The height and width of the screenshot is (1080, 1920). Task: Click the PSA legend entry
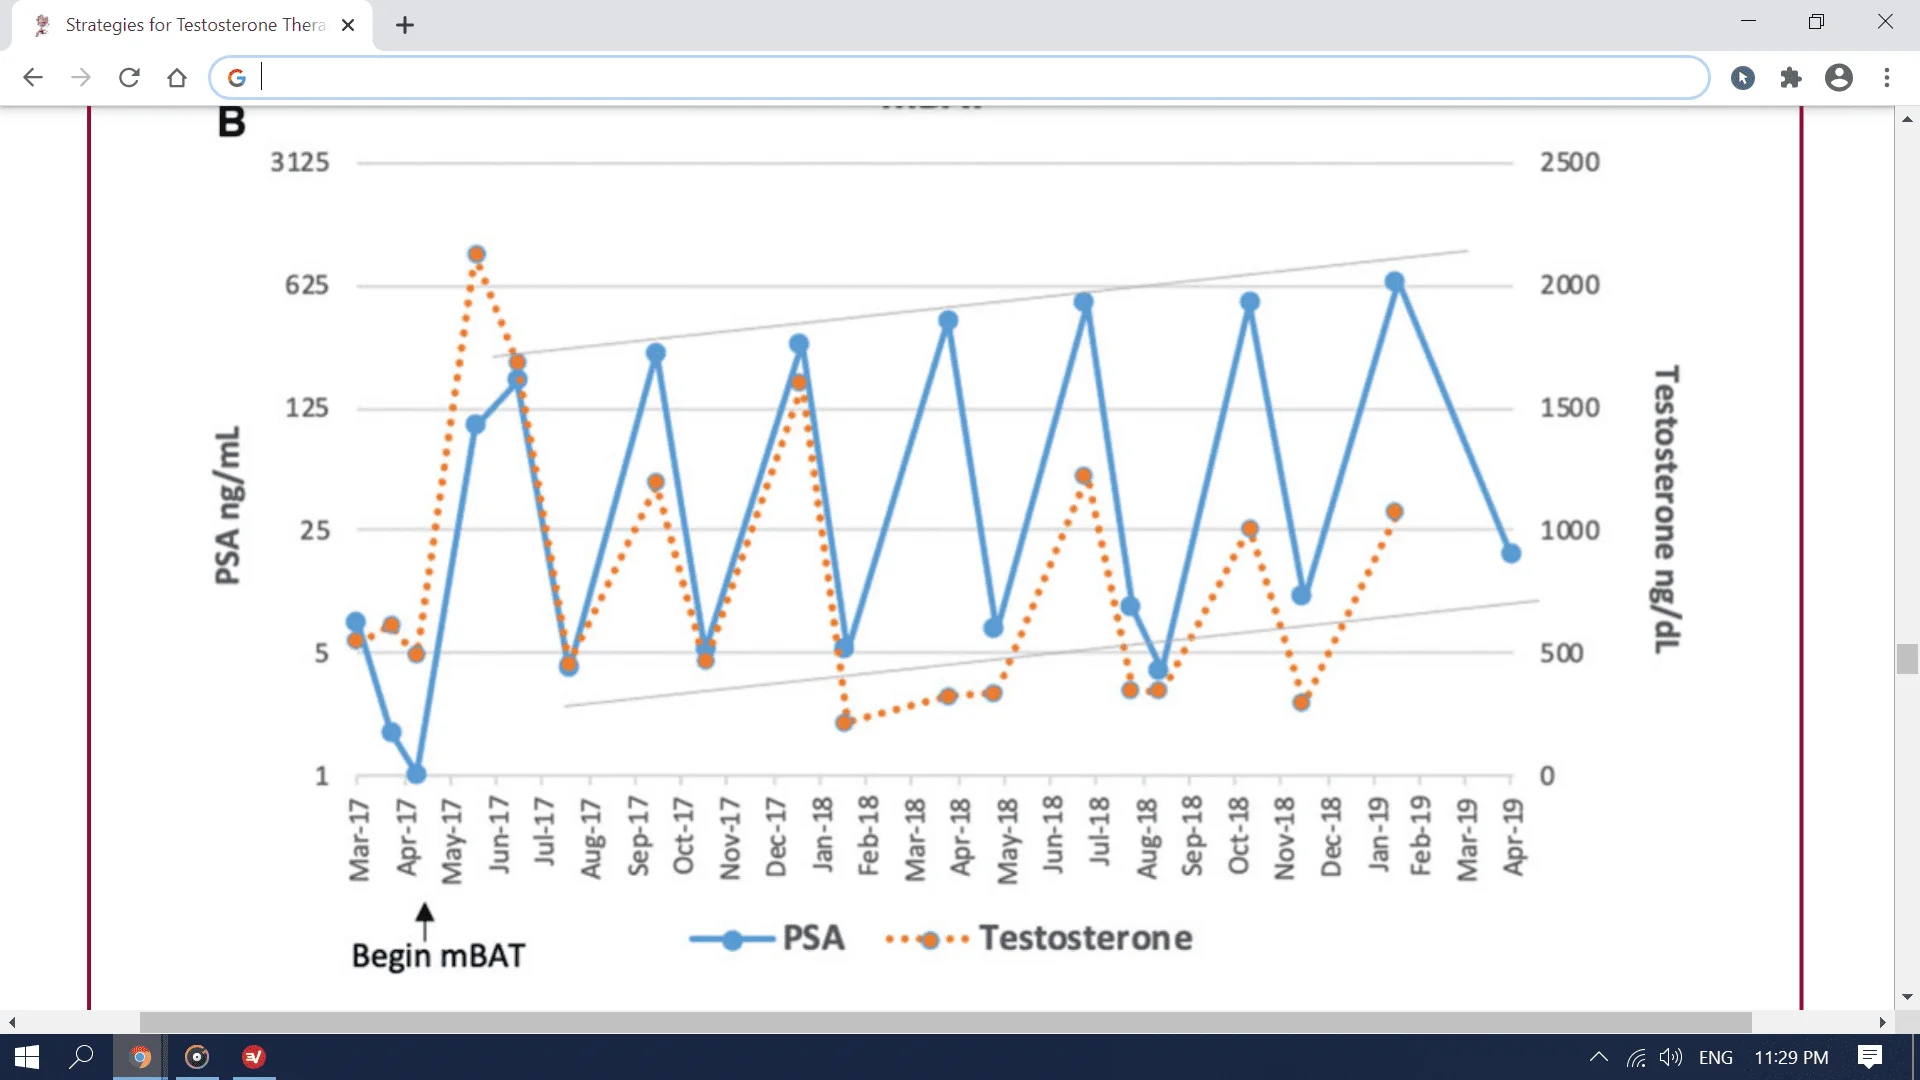pos(768,938)
